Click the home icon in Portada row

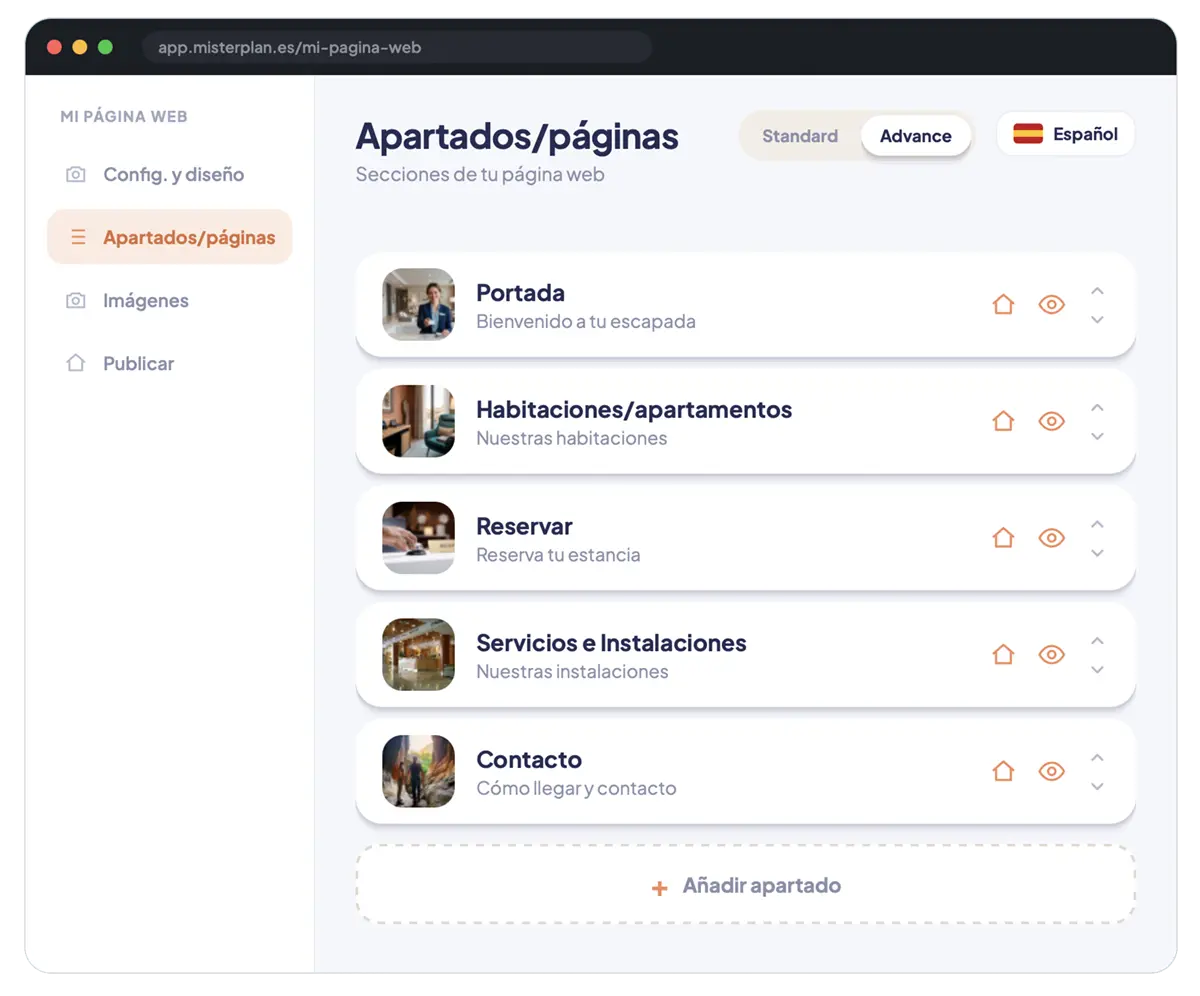point(1003,304)
